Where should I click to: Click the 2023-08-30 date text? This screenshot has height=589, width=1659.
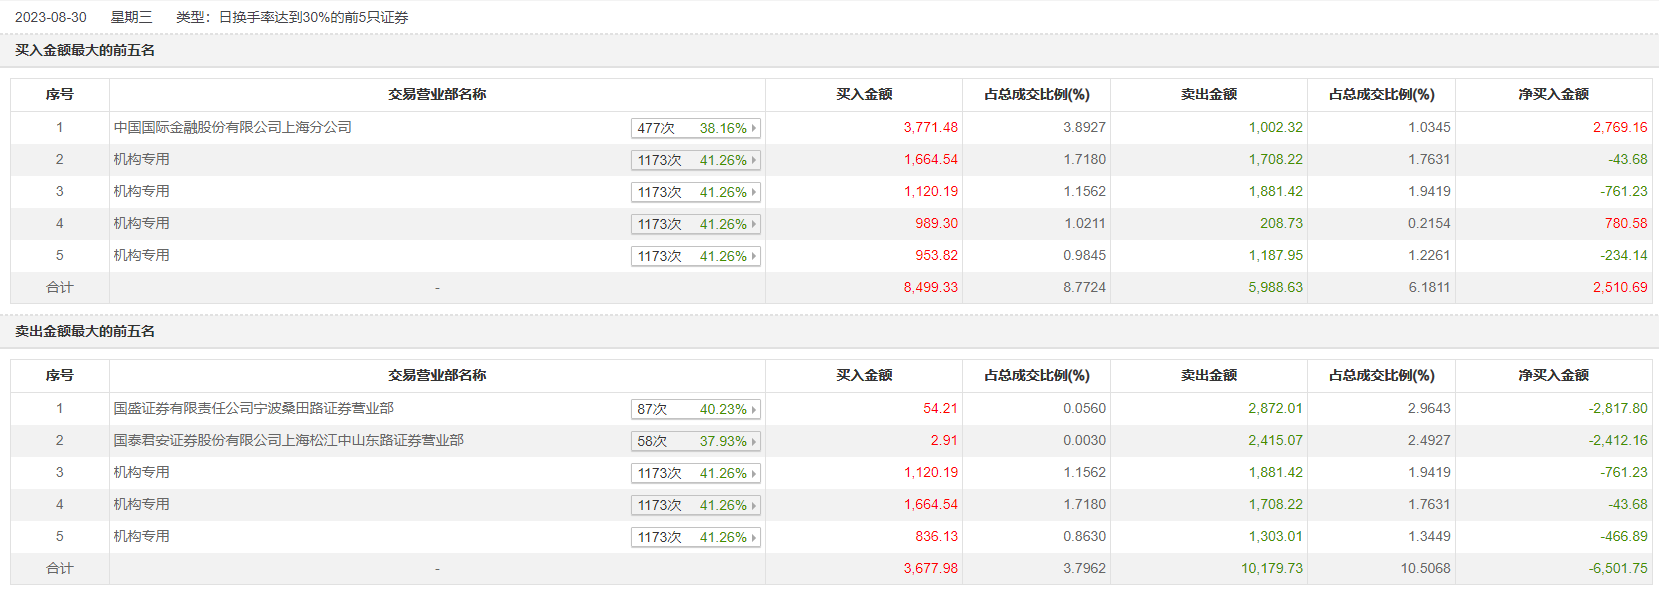click(50, 17)
